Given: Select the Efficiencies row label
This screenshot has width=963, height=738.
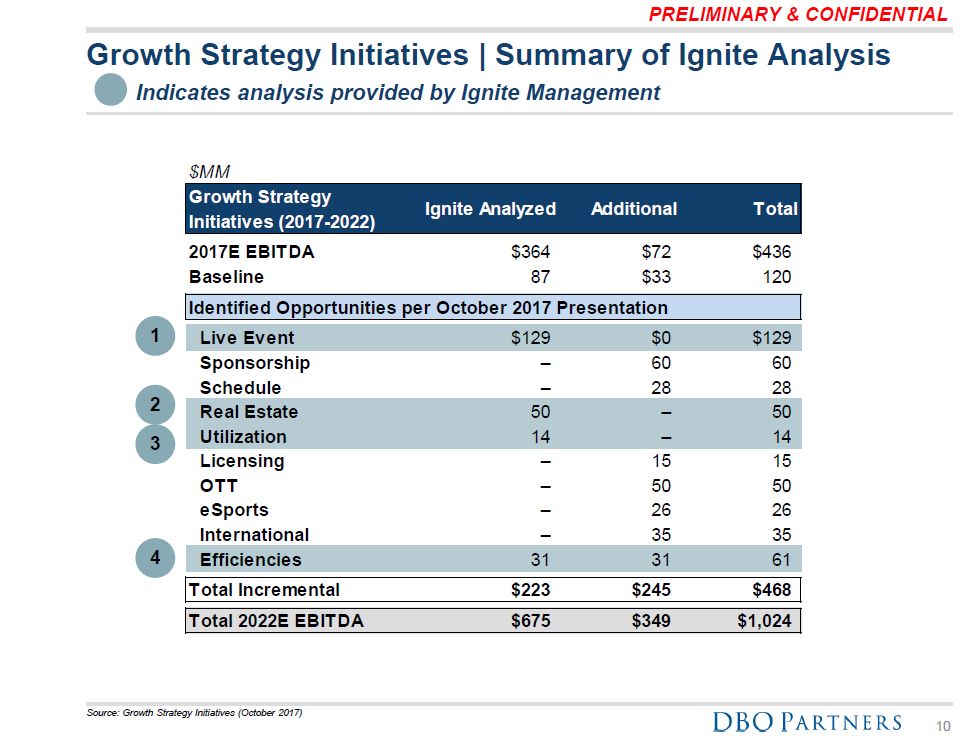Looking at the screenshot, I should click(x=250, y=560).
